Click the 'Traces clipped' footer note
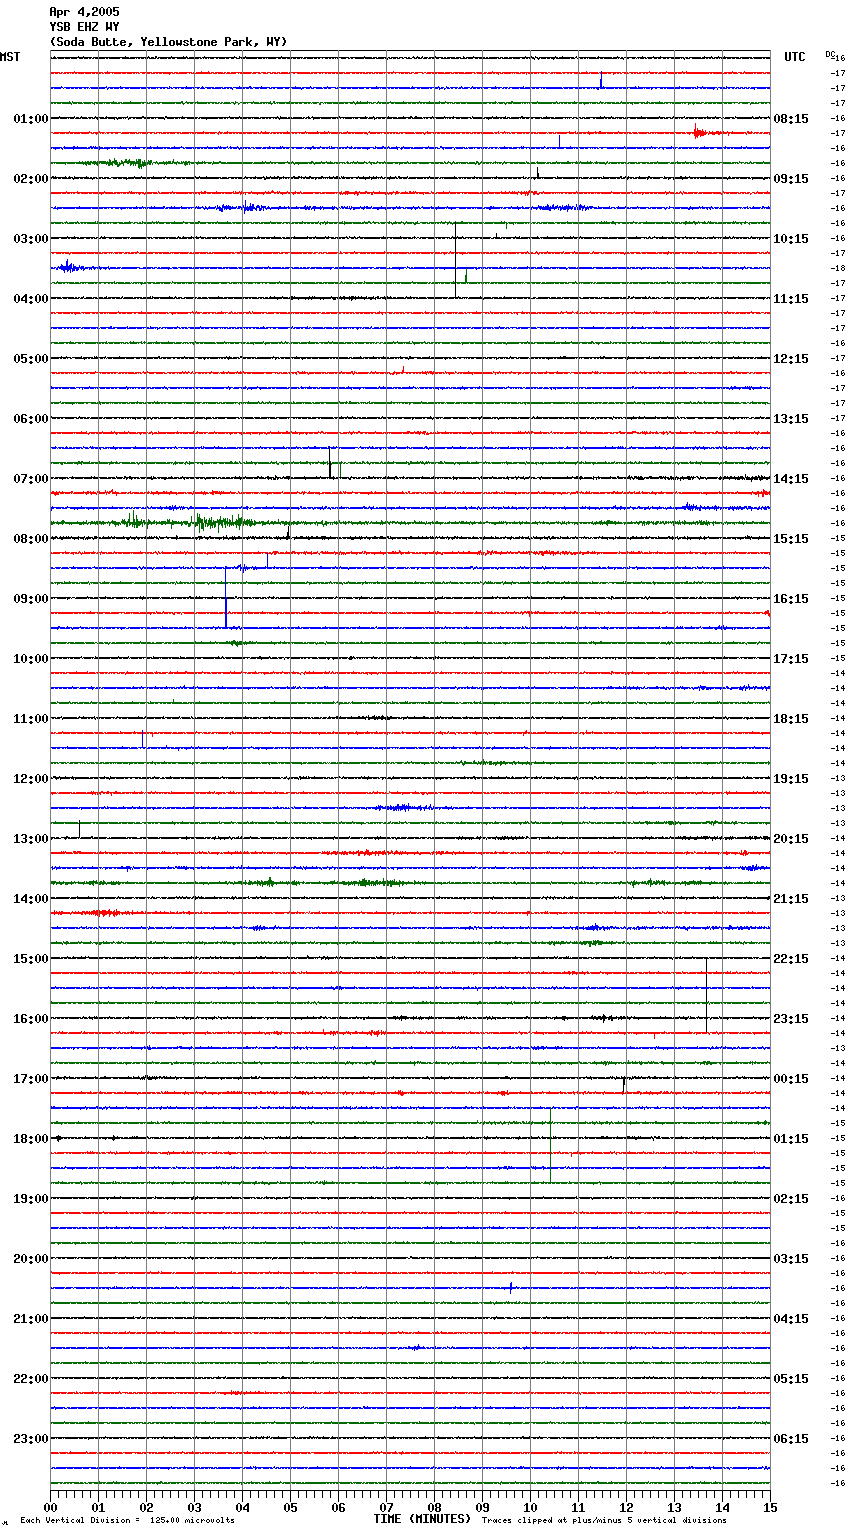The image size is (850, 1534). pos(604,1521)
